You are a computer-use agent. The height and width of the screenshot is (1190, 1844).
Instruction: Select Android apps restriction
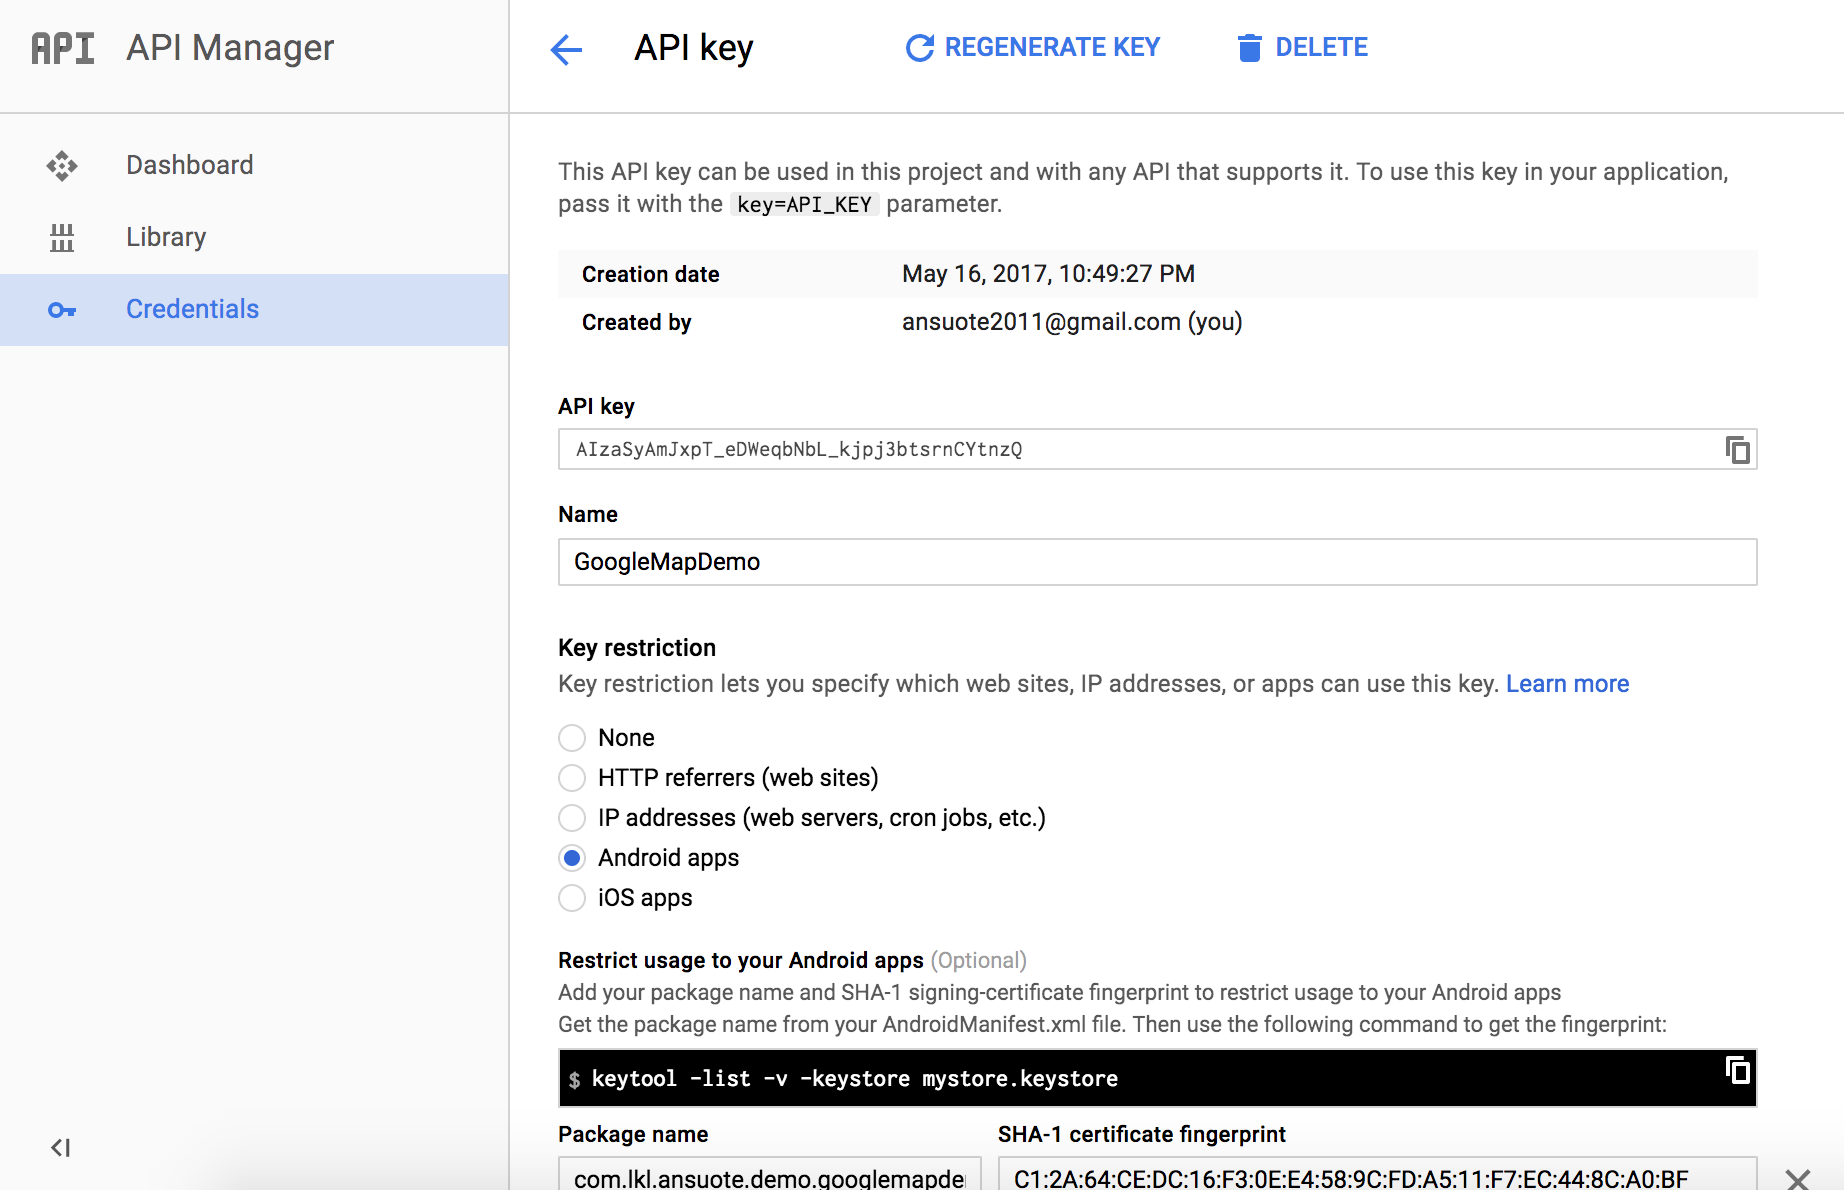click(572, 858)
